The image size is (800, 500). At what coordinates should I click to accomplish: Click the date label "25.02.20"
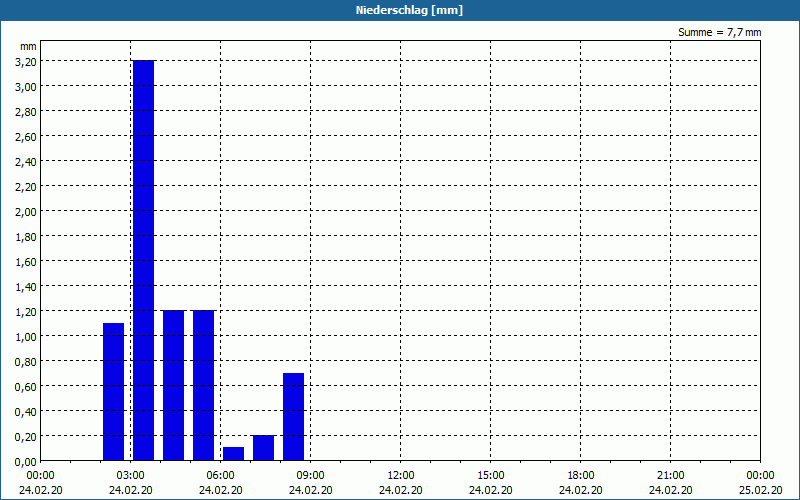pyautogui.click(x=761, y=490)
